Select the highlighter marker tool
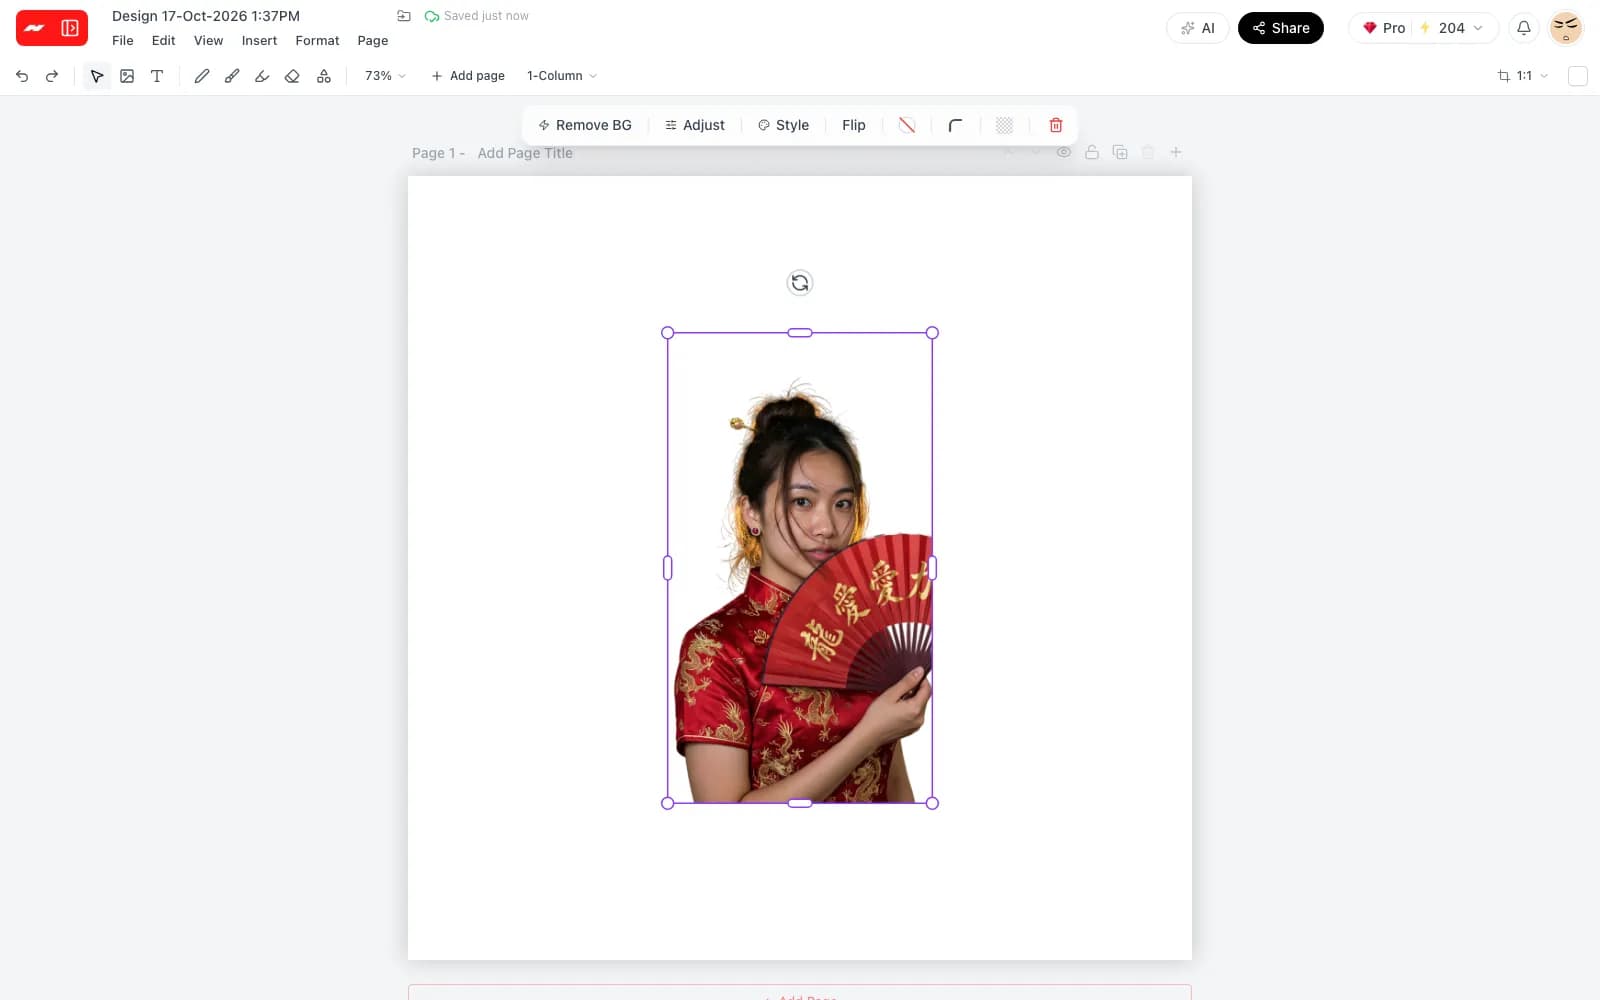1600x1000 pixels. click(x=262, y=76)
